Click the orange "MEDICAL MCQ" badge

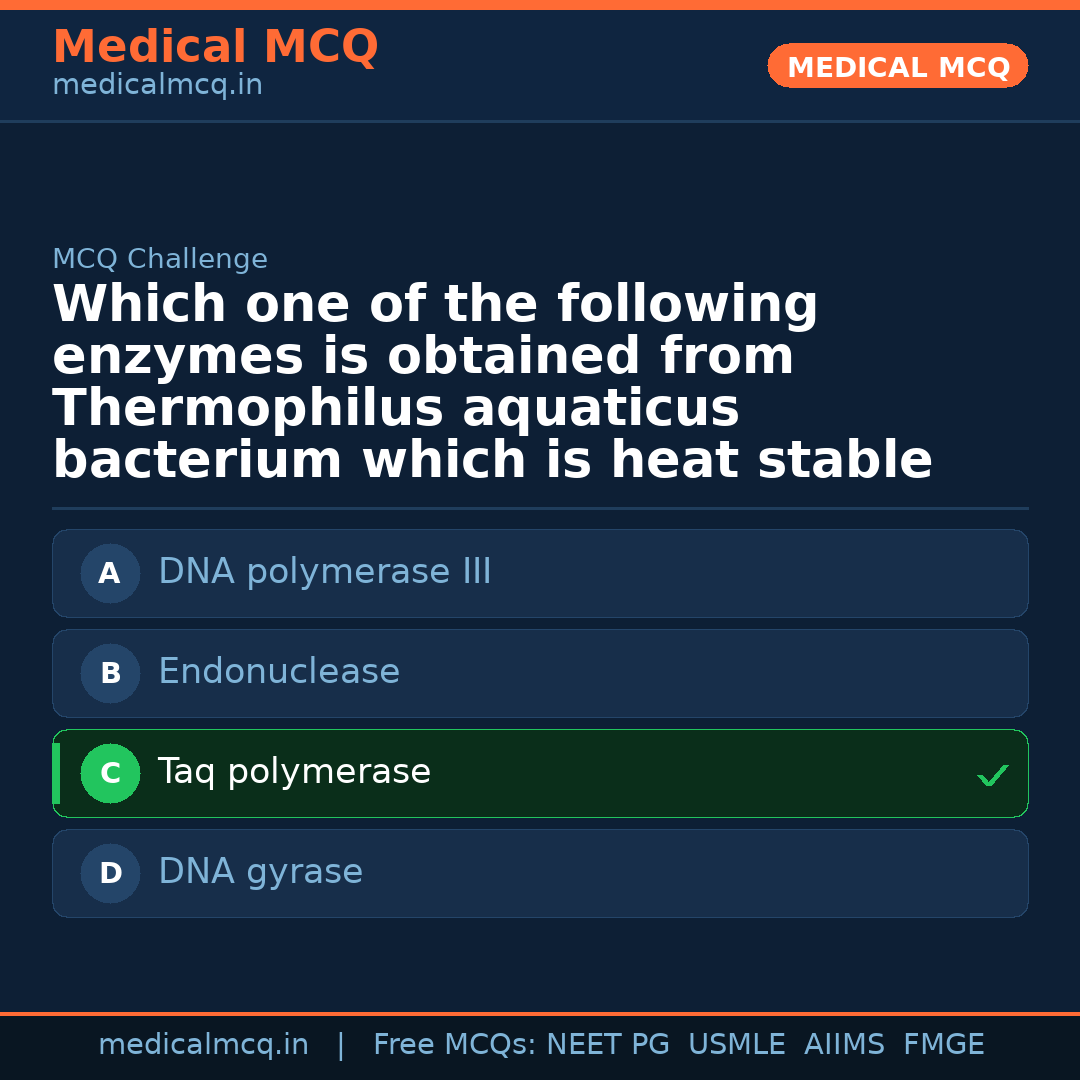pos(897,67)
